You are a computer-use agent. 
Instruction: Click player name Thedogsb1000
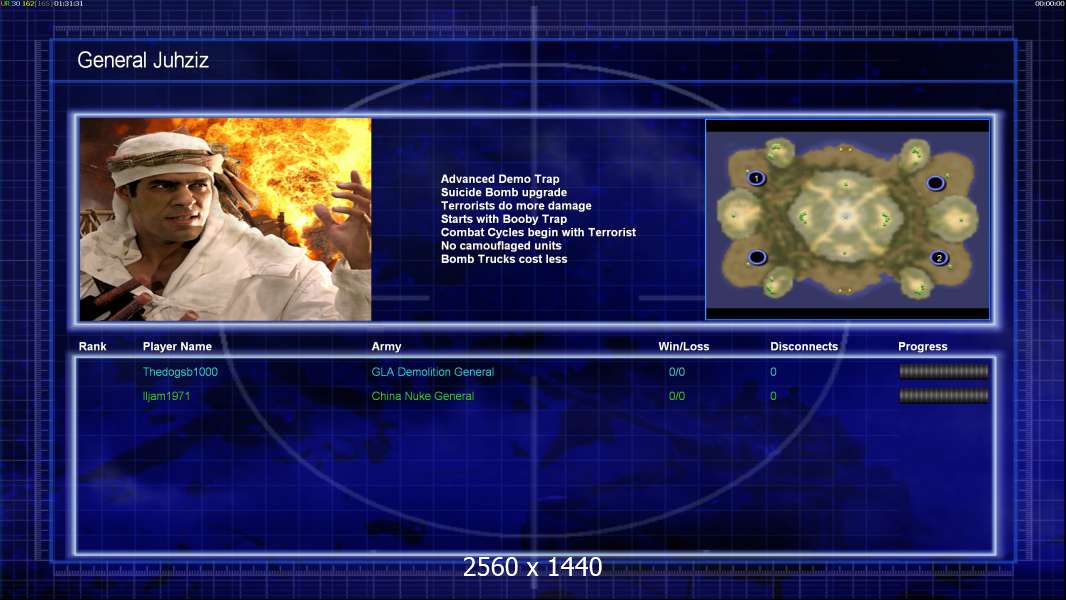pos(180,372)
